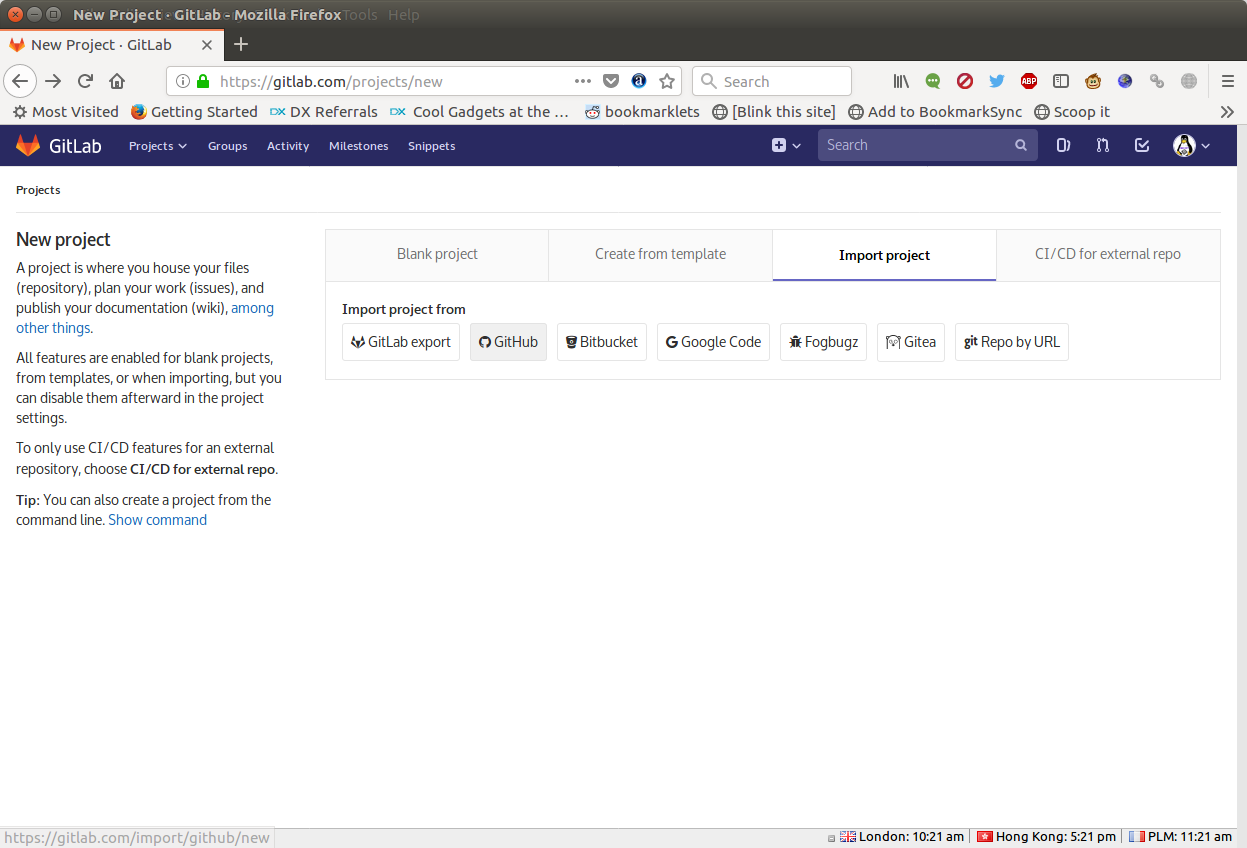Open the plus 'new' dropdown in navbar
1247x848 pixels.
click(x=786, y=145)
